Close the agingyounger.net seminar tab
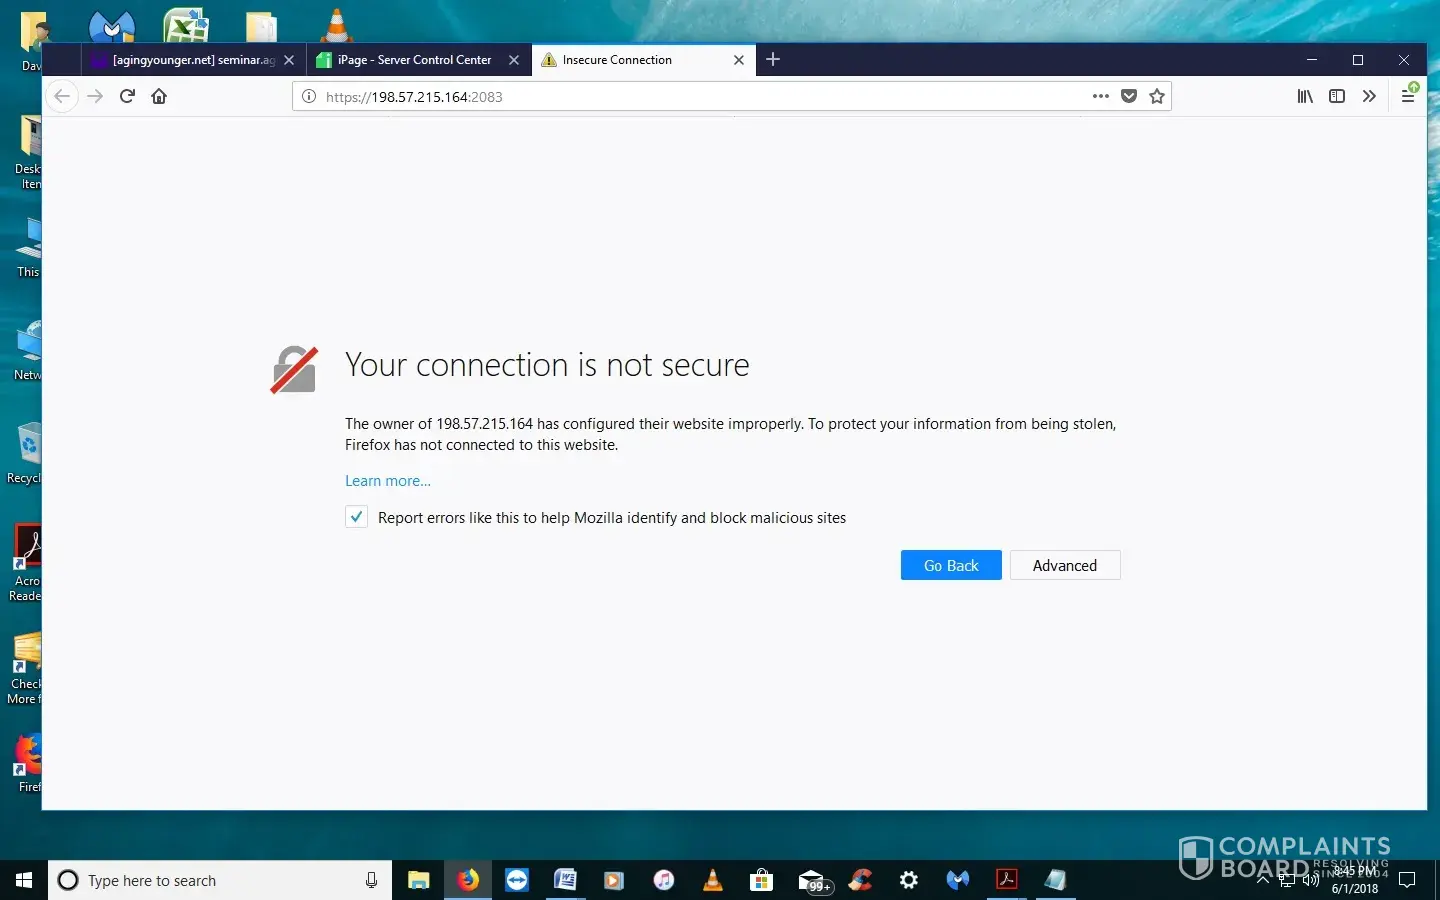 pos(289,60)
